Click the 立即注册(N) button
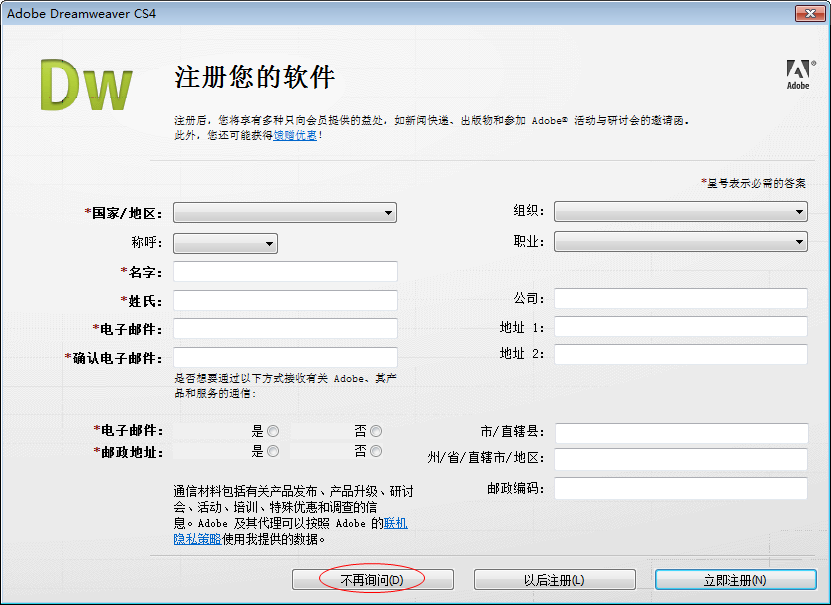The height and width of the screenshot is (605, 831). (735, 580)
